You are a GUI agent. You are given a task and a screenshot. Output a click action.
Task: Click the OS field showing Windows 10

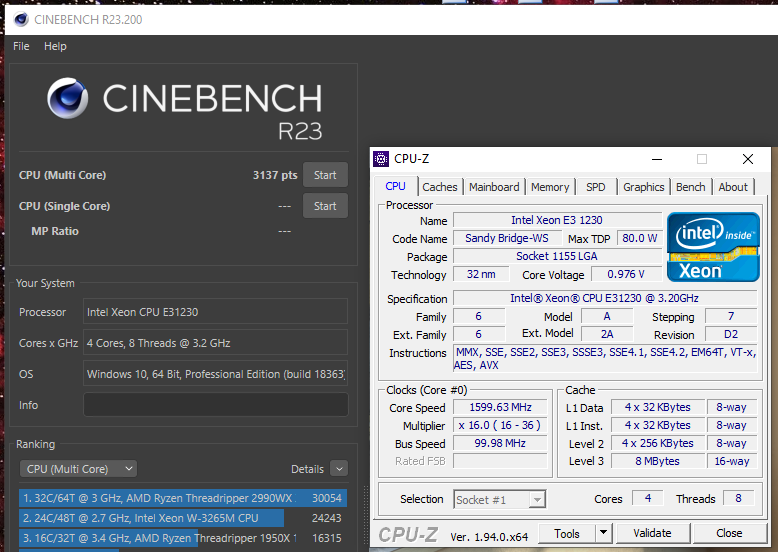coord(215,374)
